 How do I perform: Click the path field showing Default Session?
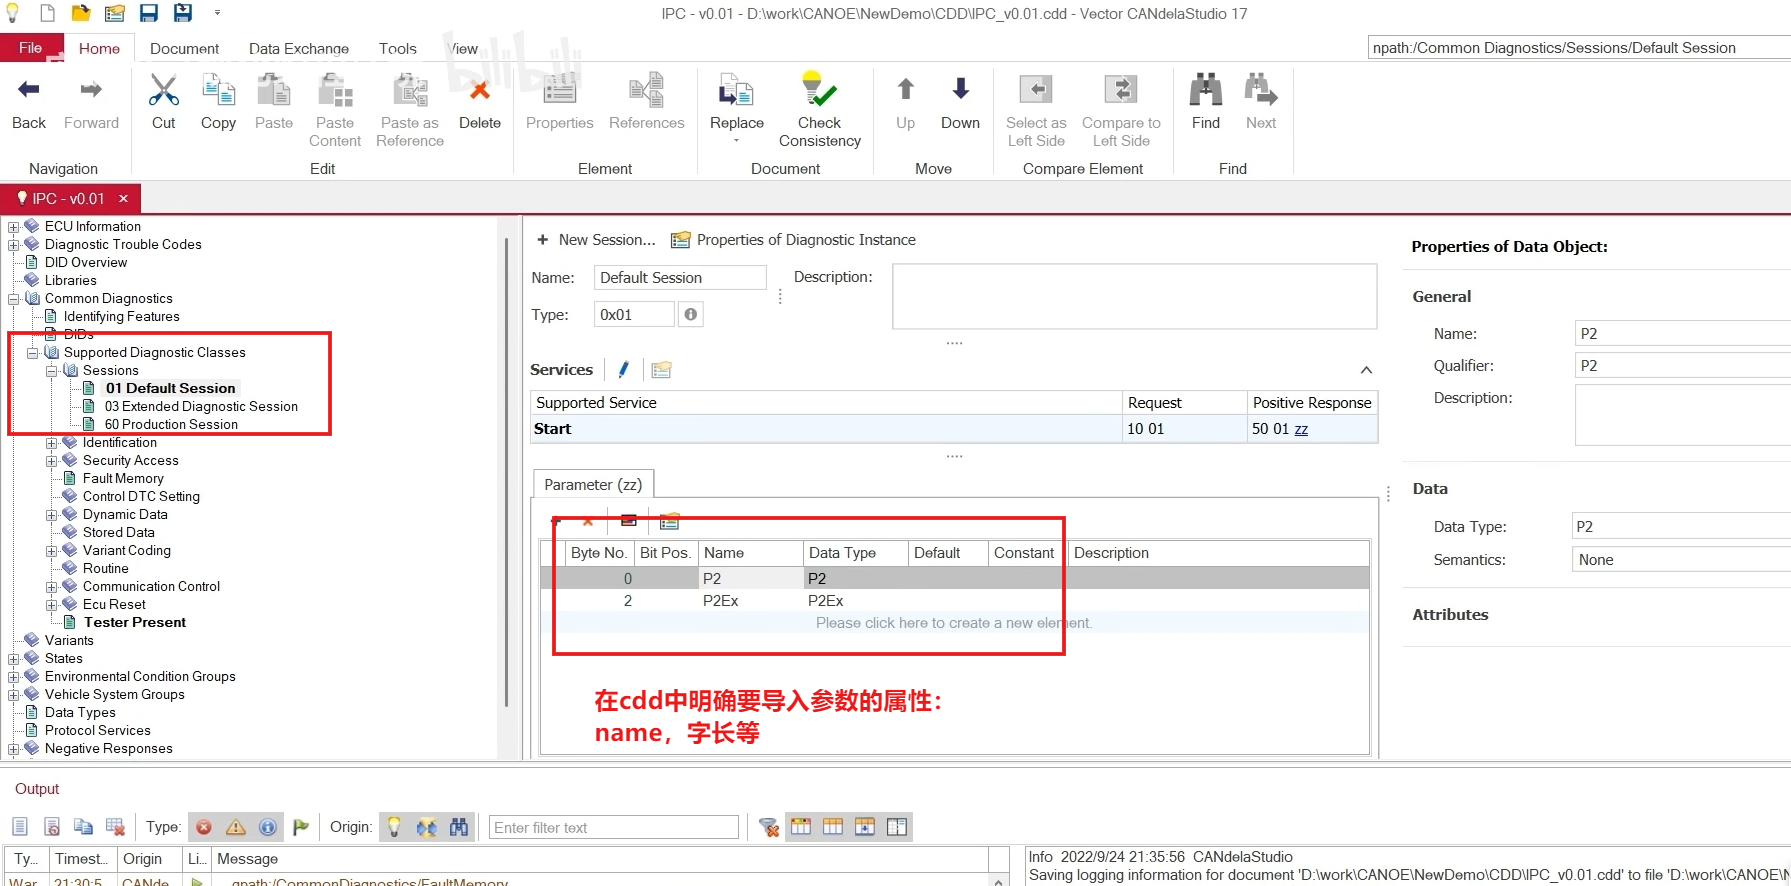[1579, 47]
